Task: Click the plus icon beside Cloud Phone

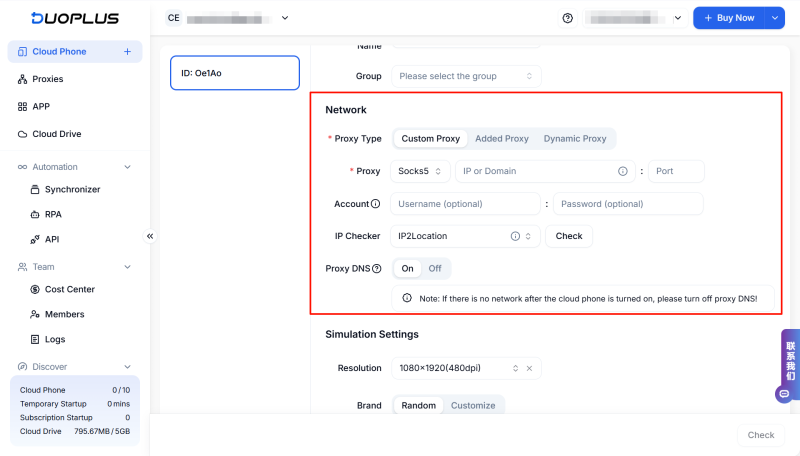Action: tap(127, 52)
